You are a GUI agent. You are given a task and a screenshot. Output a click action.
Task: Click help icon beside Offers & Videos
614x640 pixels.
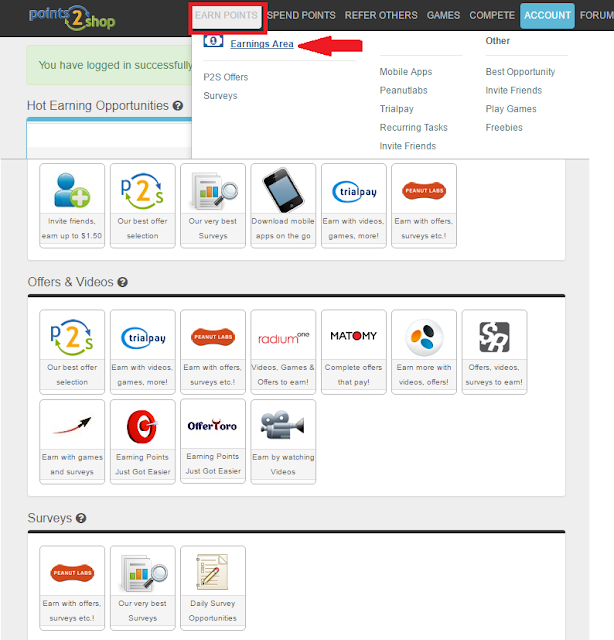click(122, 282)
